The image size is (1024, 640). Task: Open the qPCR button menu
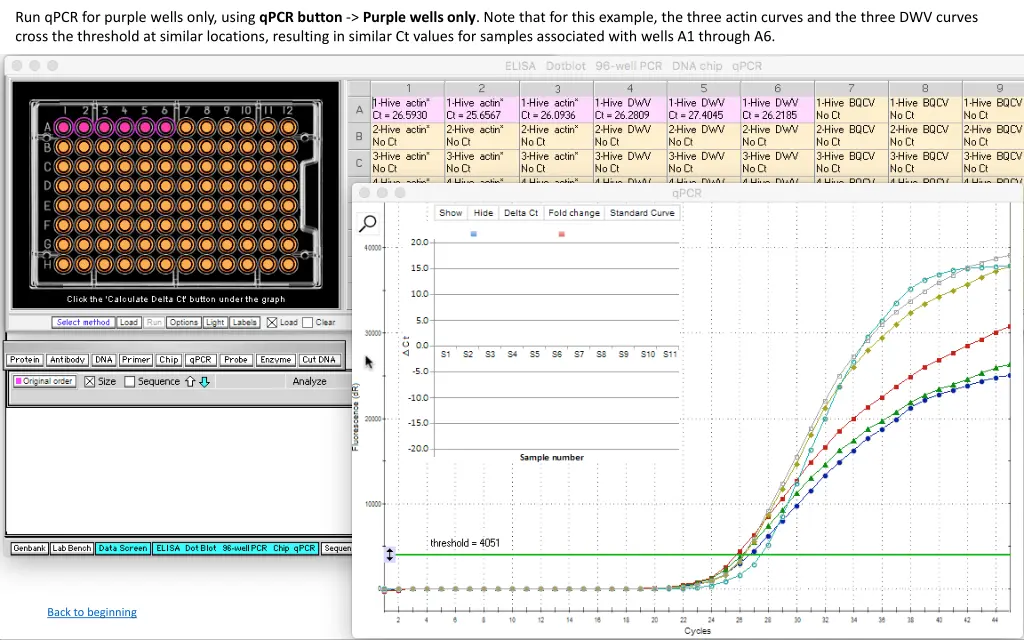click(x=201, y=359)
